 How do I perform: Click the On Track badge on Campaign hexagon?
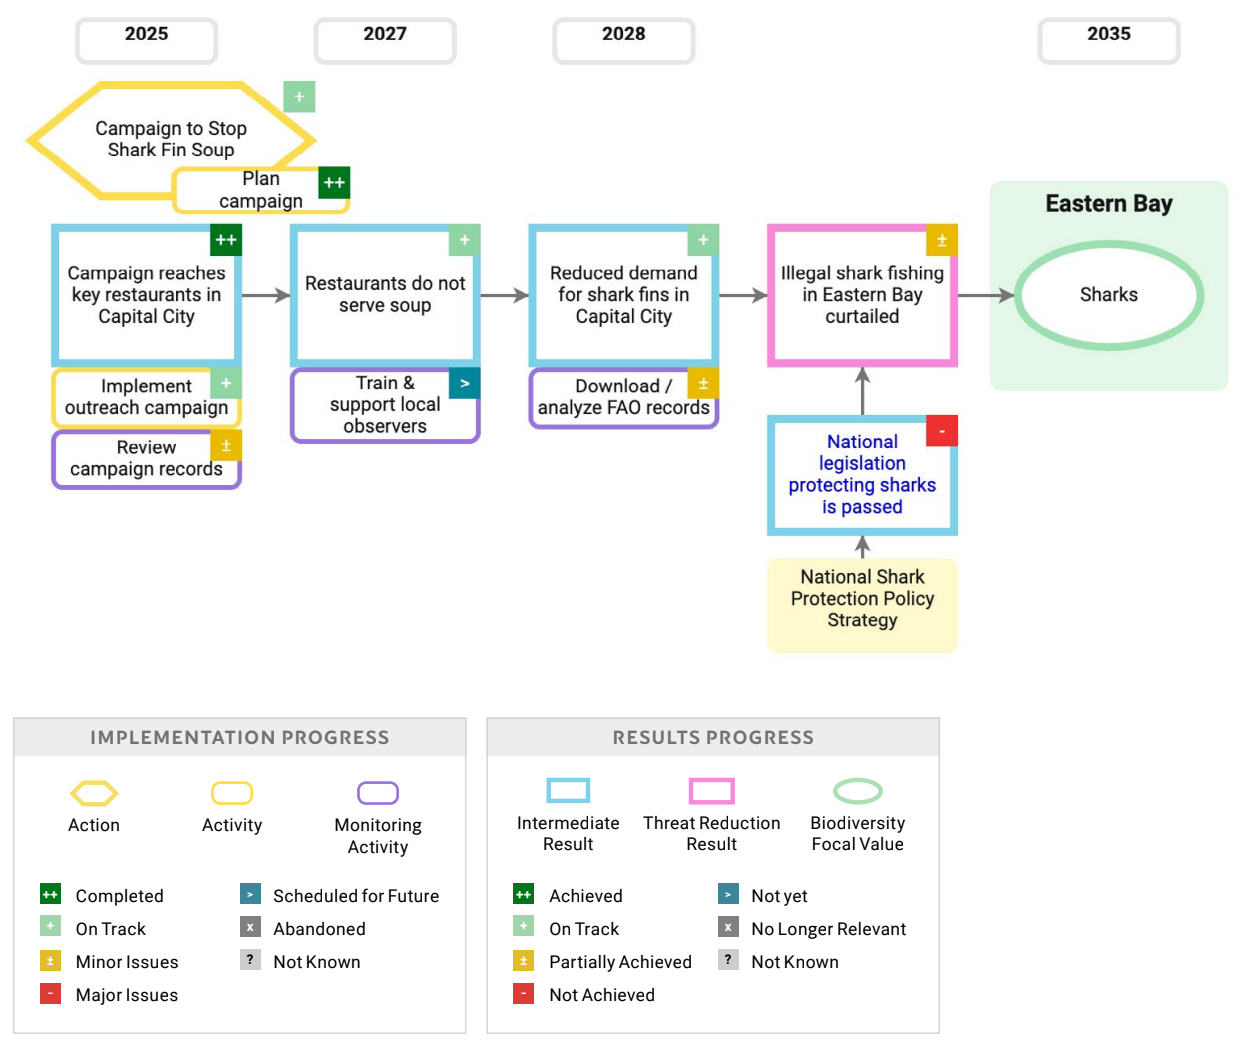(299, 97)
